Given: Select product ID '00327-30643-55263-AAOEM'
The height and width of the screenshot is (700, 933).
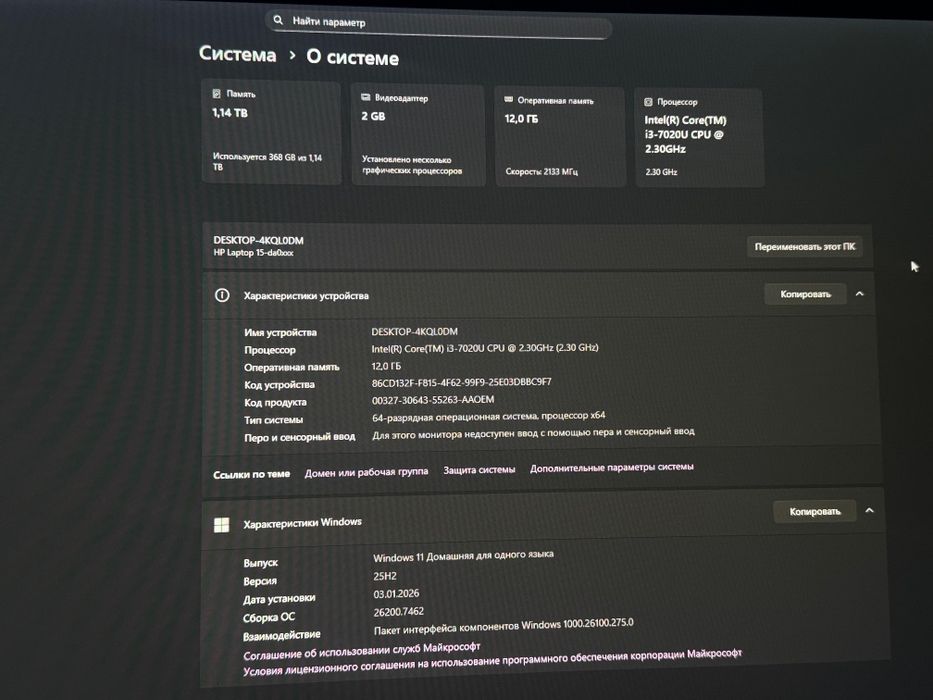Looking at the screenshot, I should click(x=433, y=400).
